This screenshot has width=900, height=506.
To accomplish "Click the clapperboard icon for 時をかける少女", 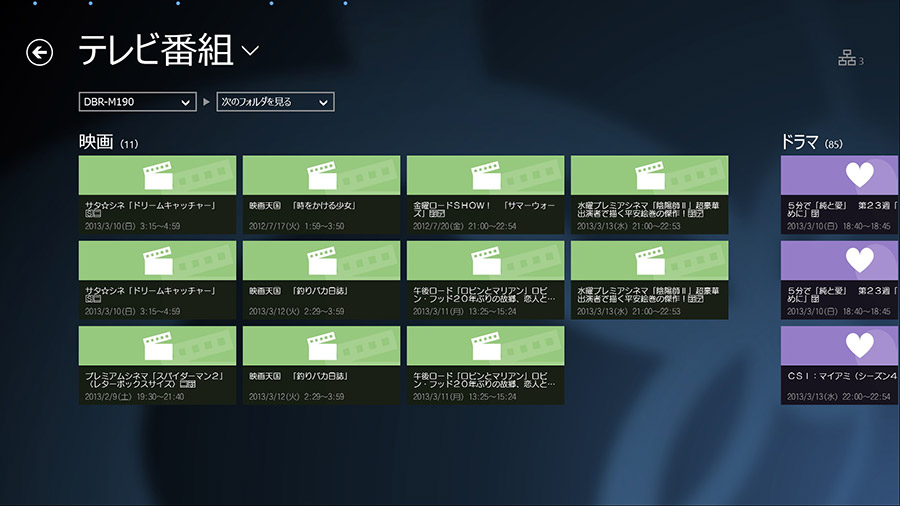I will coord(321,175).
